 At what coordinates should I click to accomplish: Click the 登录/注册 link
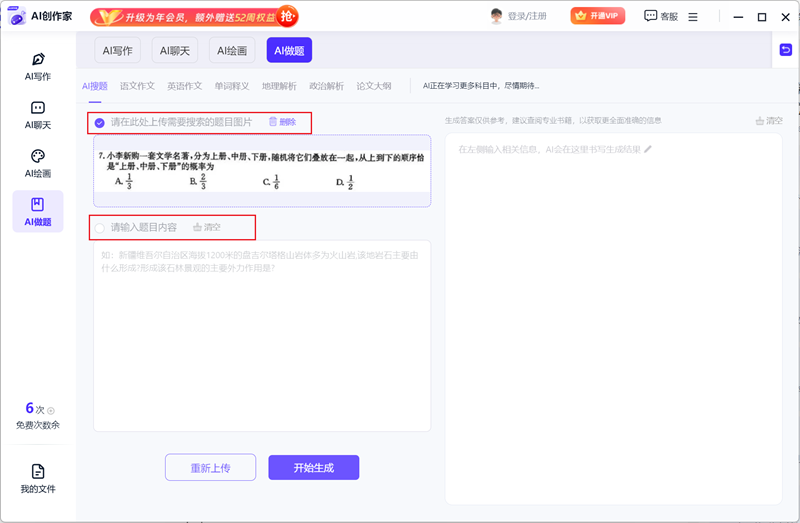tap(527, 16)
